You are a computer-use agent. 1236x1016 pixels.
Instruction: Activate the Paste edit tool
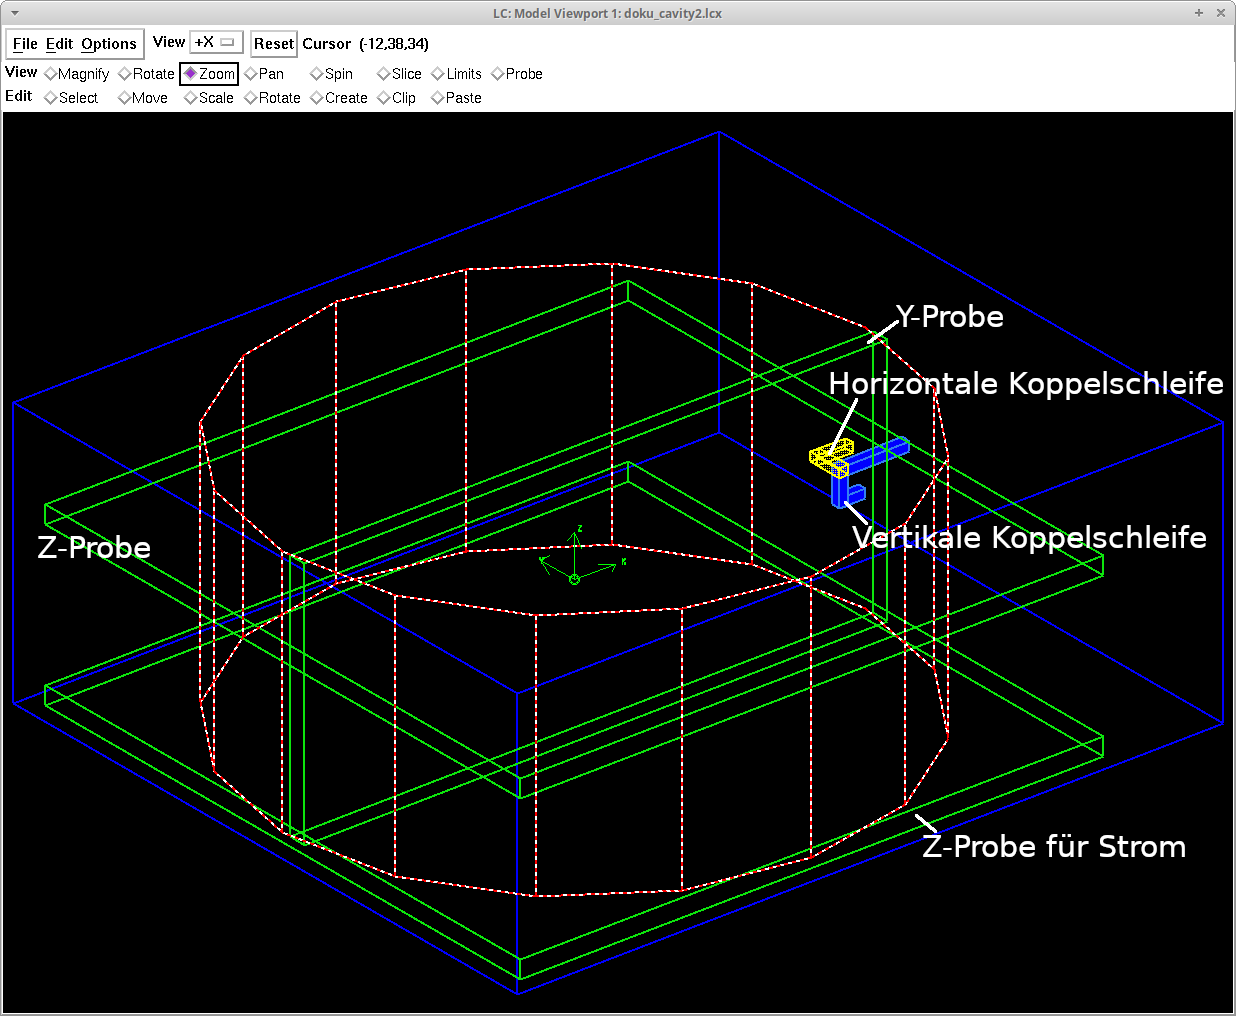[456, 97]
